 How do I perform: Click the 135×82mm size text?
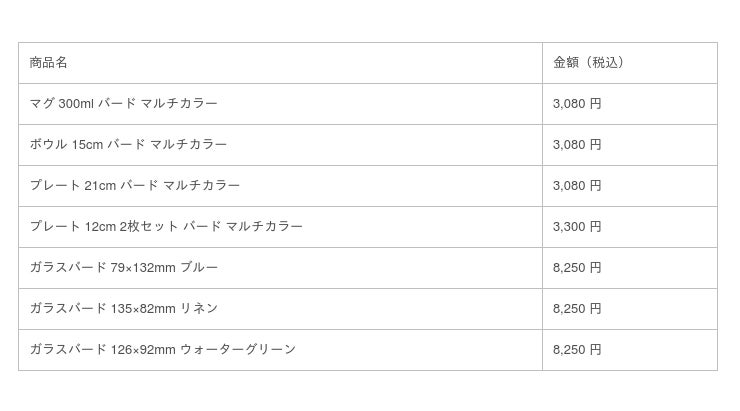click(143, 309)
